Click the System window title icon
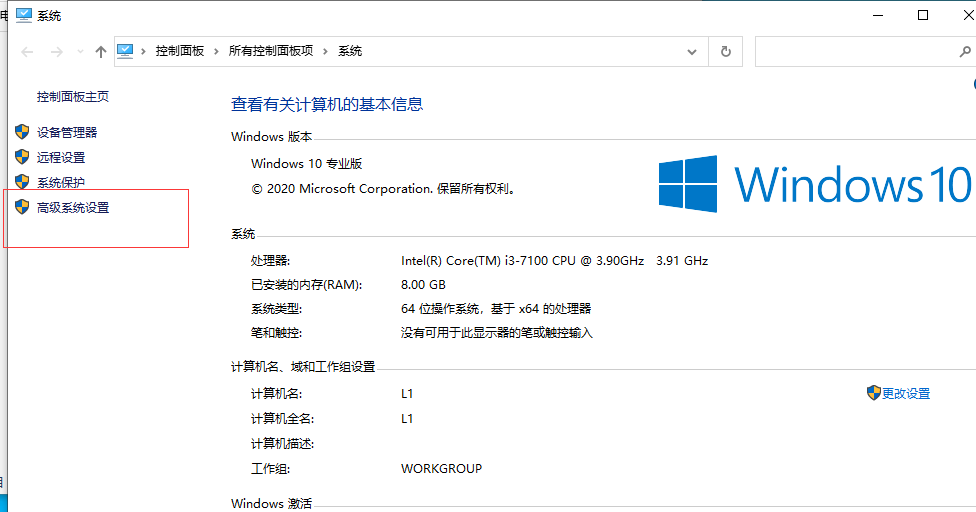Viewport: 976px width, 512px height. click(24, 15)
